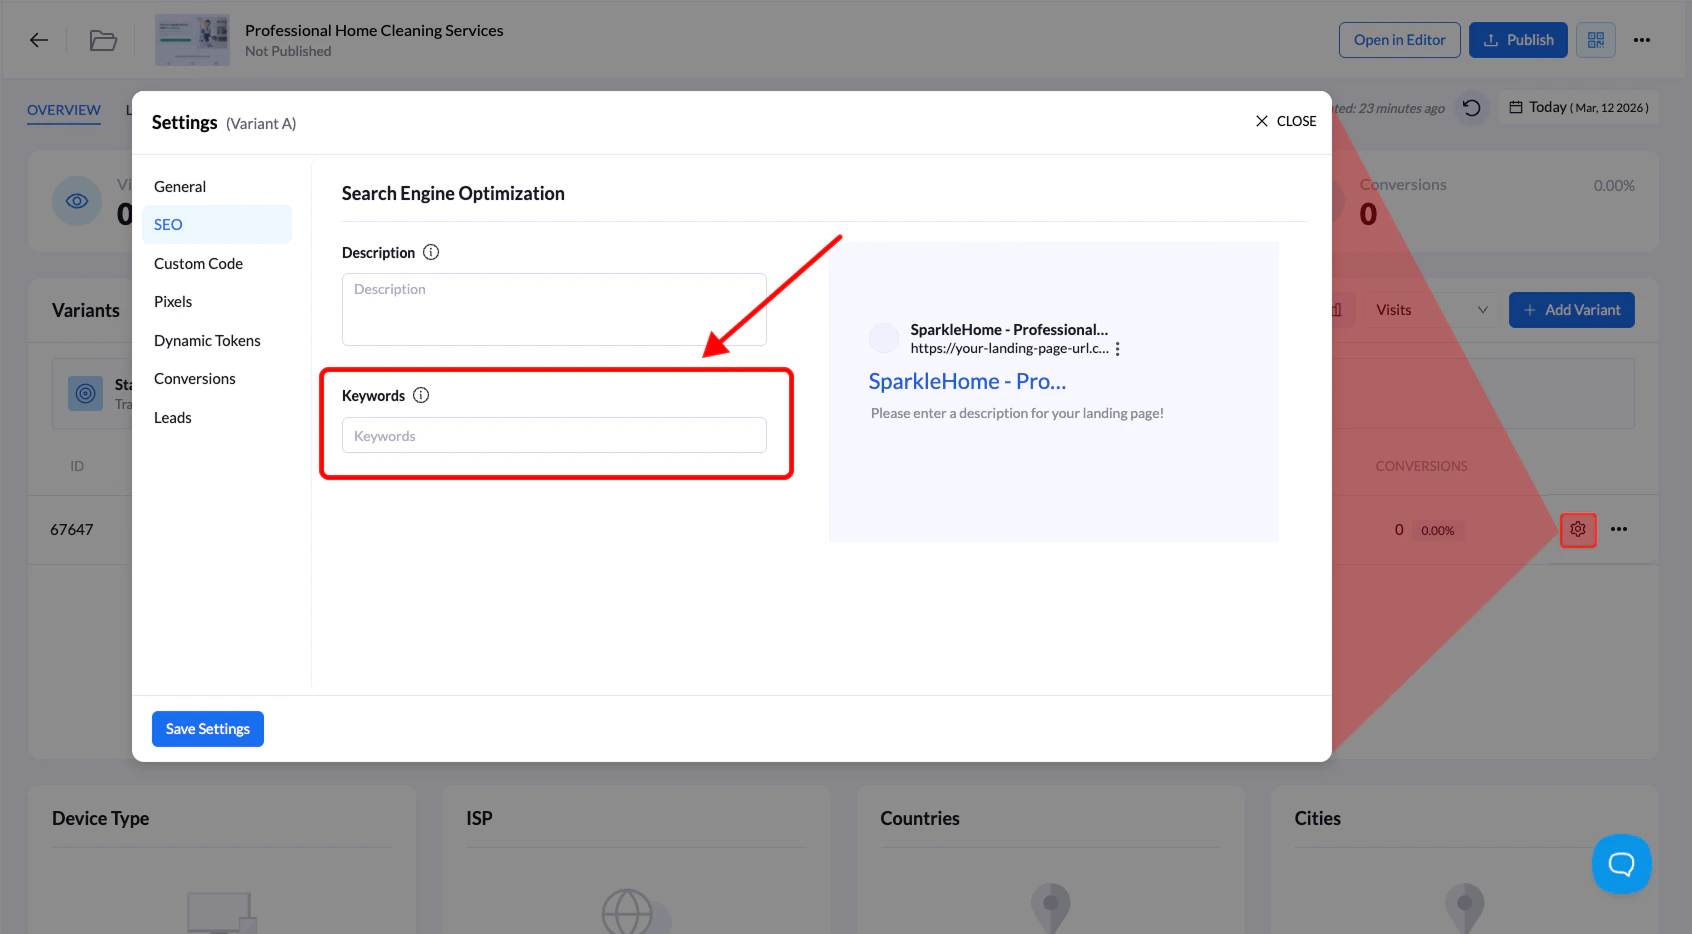The height and width of the screenshot is (934, 1692).
Task: Click the globe icon in ISP card
Action: pyautogui.click(x=628, y=912)
